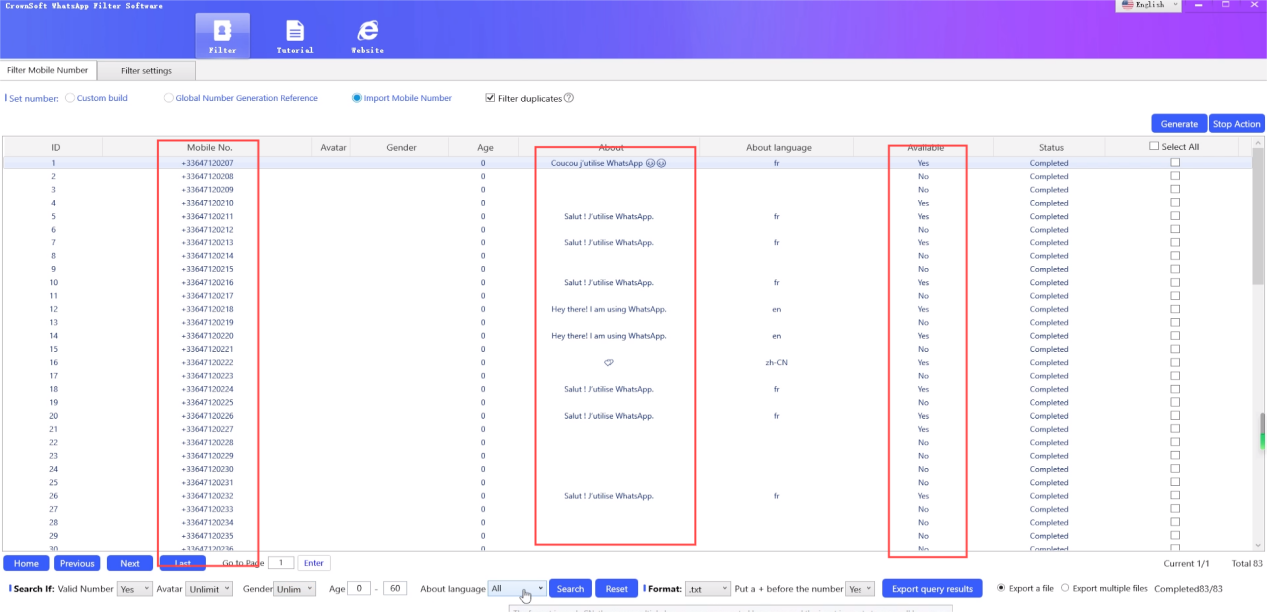Toggle the Filter duplicates checkbox
The image size is (1267, 612).
pyautogui.click(x=490, y=98)
